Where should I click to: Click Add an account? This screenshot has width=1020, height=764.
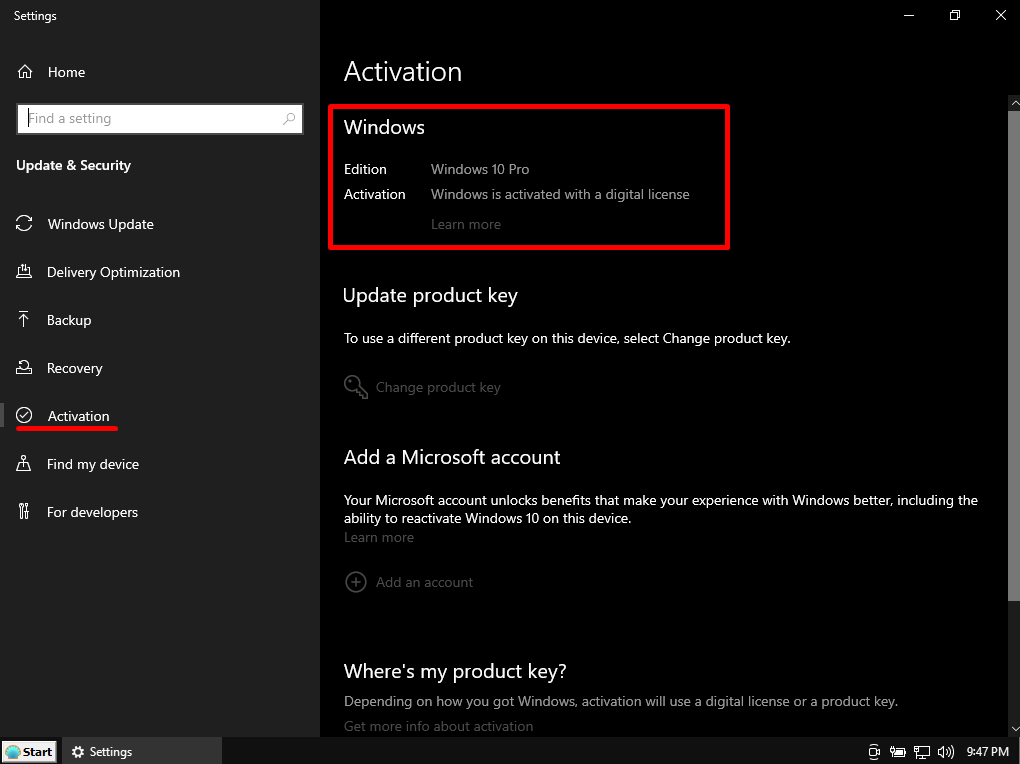424,582
